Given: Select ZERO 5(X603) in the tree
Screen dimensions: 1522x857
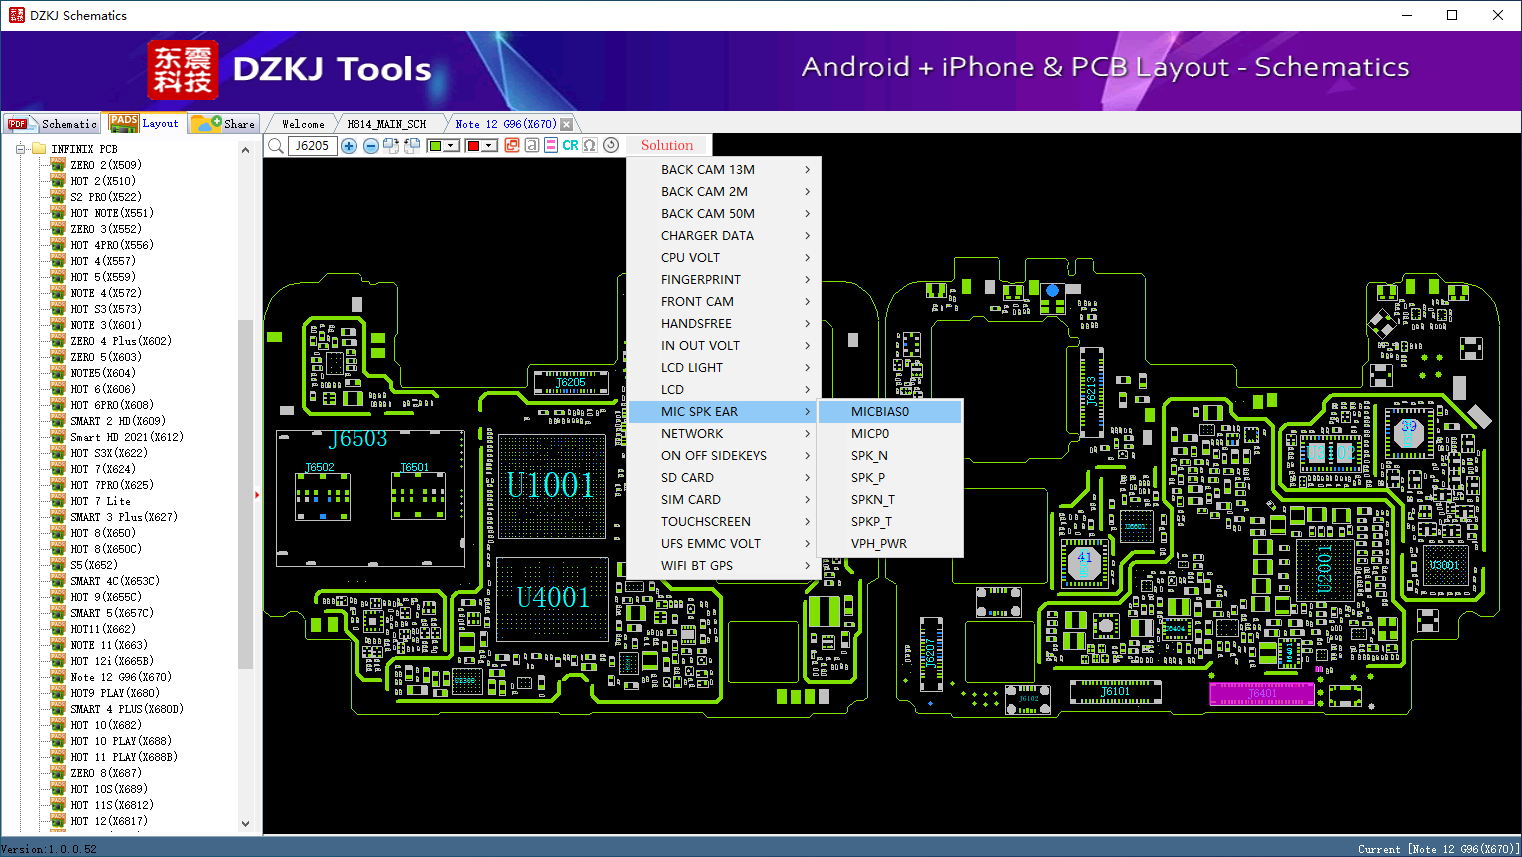Looking at the screenshot, I should 106,357.
